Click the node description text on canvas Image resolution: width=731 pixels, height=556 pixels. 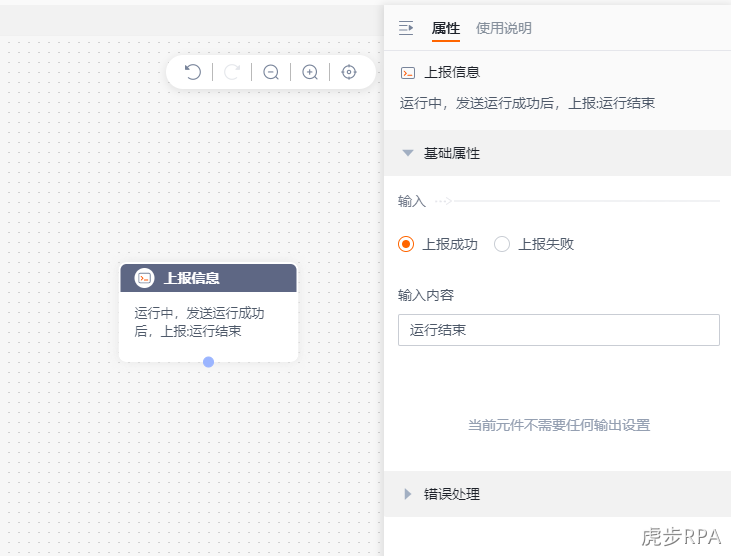(x=199, y=322)
